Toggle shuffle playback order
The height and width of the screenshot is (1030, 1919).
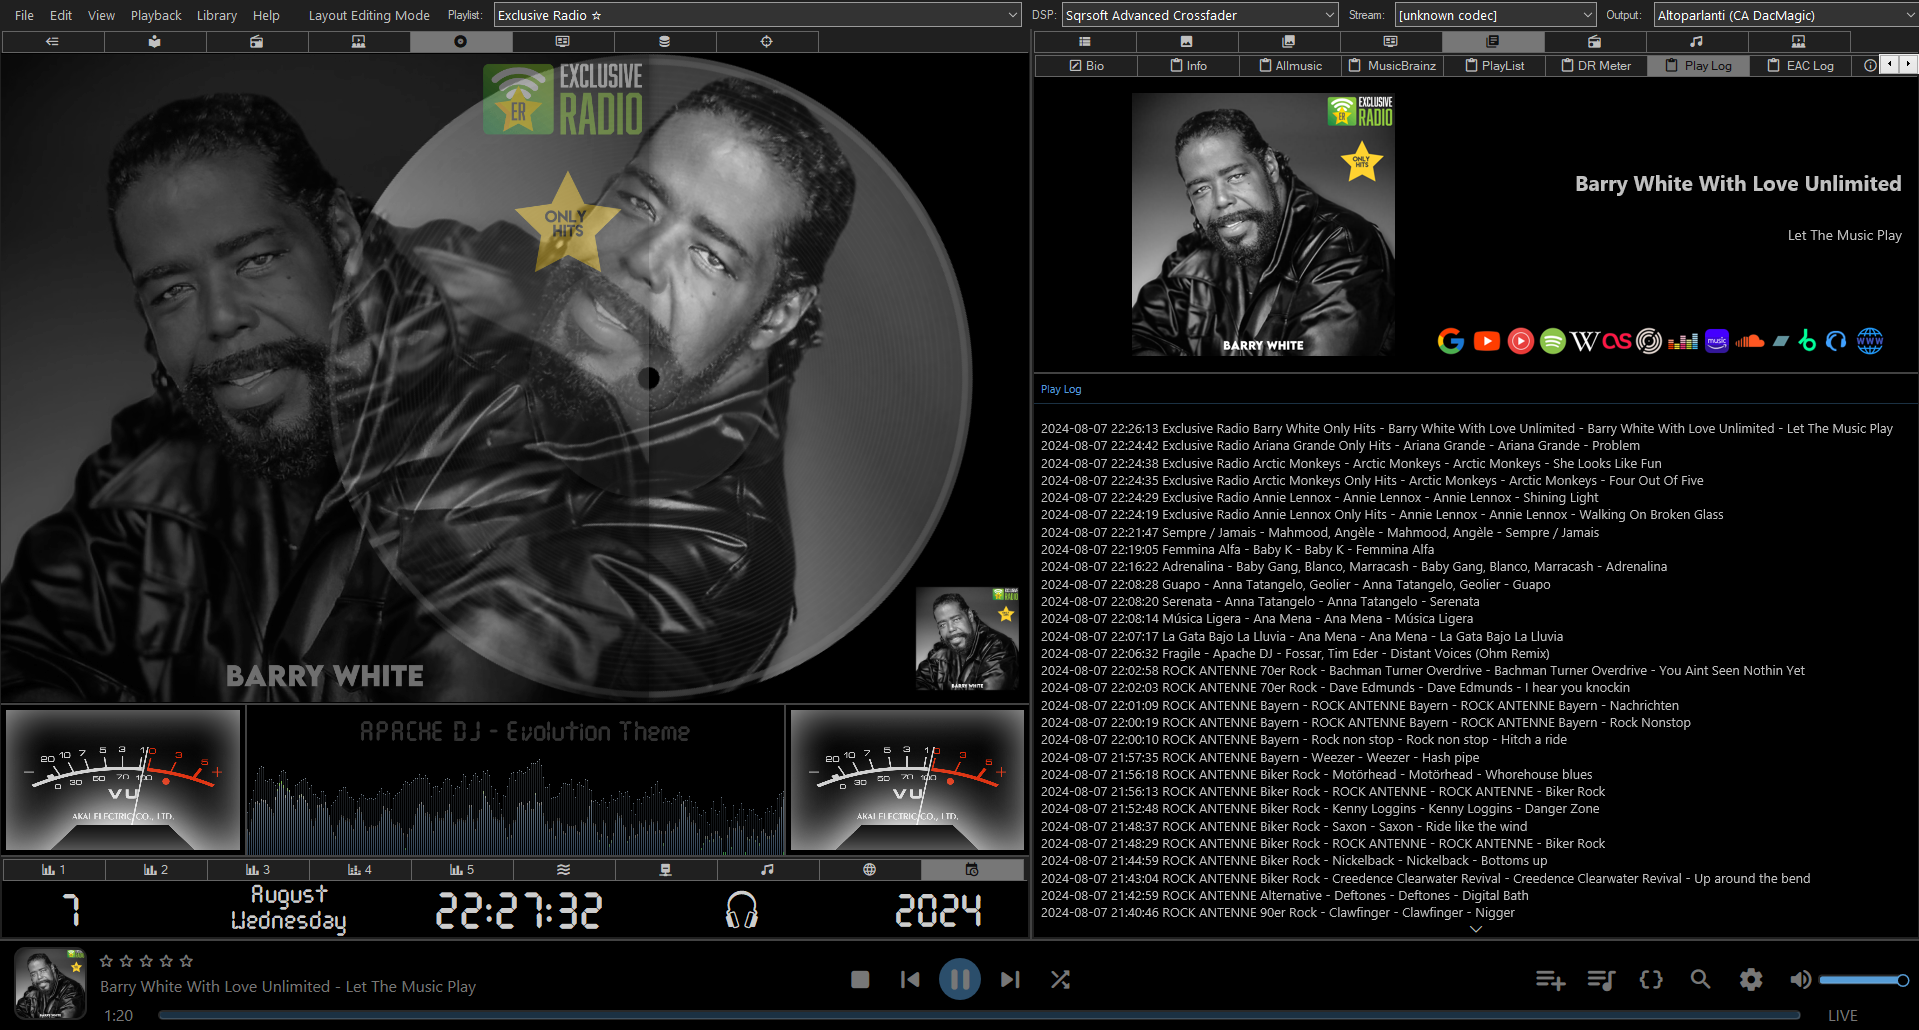tap(1060, 980)
